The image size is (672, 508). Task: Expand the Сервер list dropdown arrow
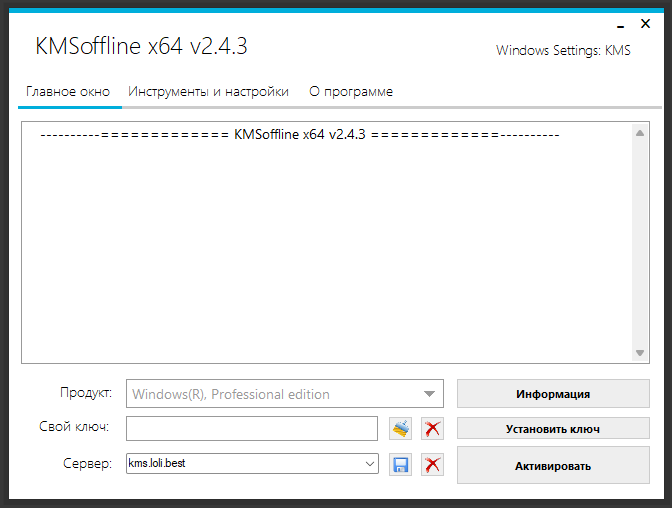(370, 464)
